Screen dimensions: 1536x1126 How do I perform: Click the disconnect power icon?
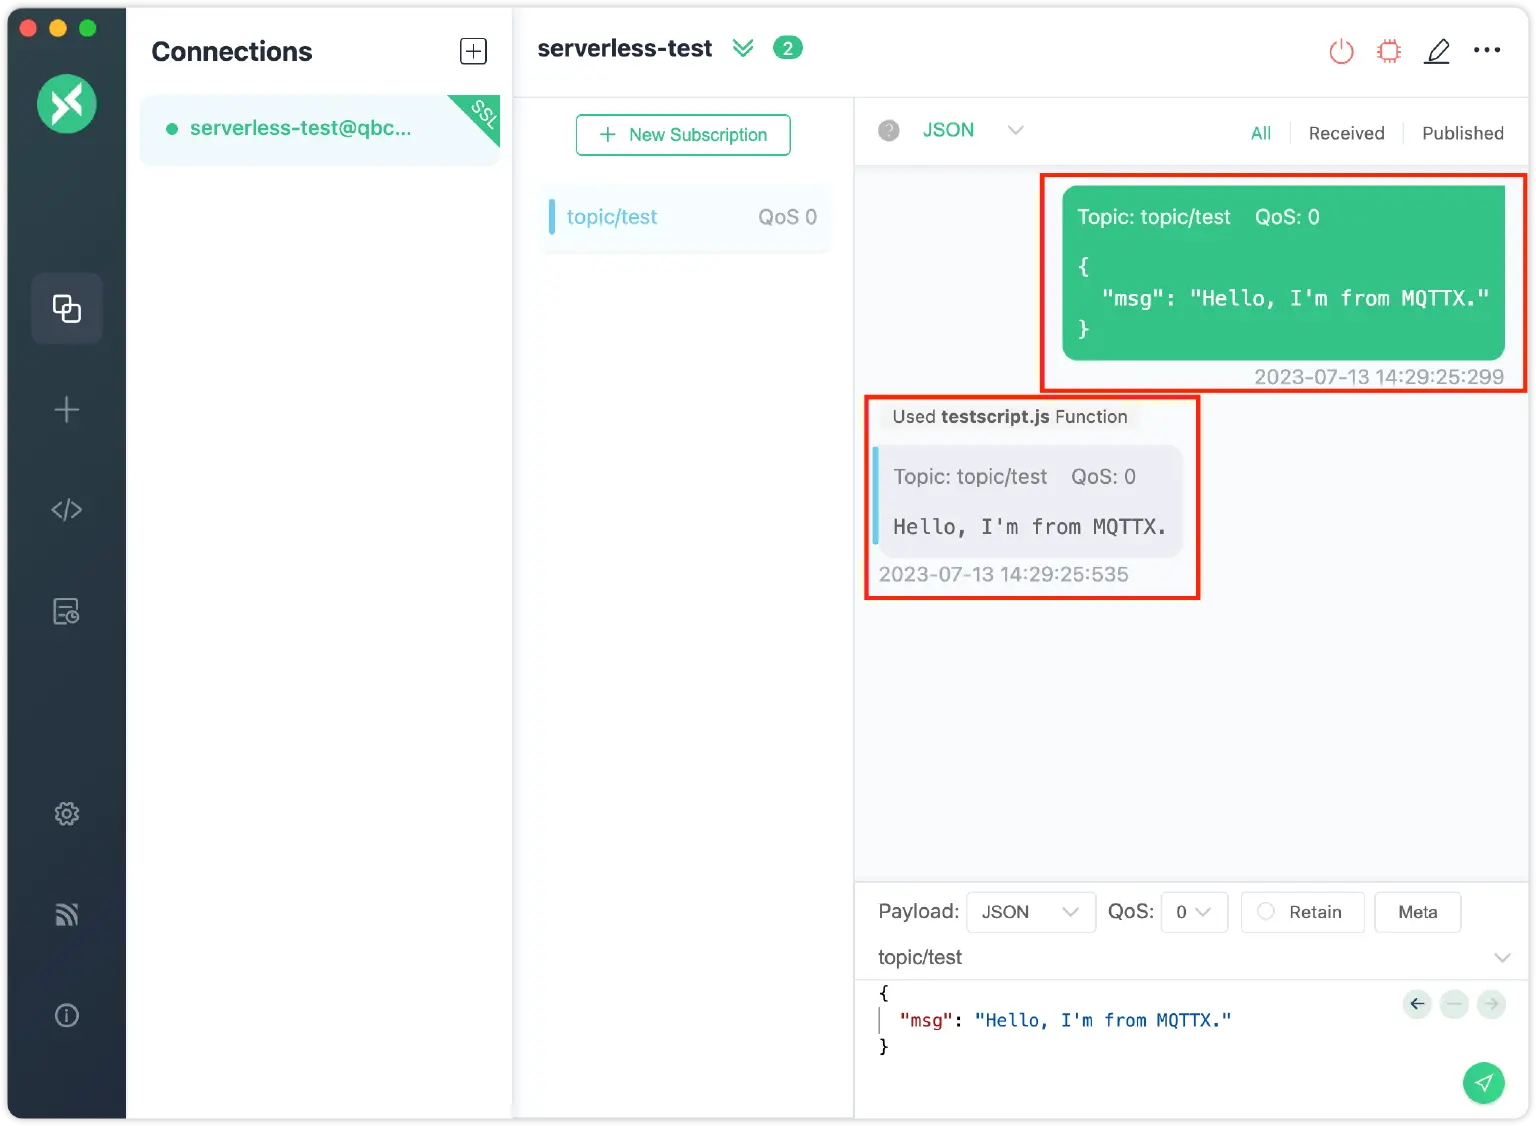click(x=1341, y=51)
